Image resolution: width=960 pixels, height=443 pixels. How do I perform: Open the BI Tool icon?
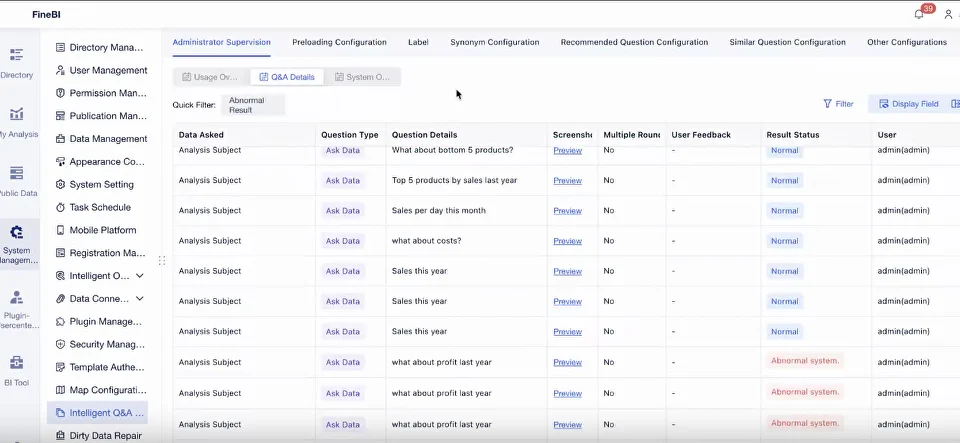(x=17, y=363)
